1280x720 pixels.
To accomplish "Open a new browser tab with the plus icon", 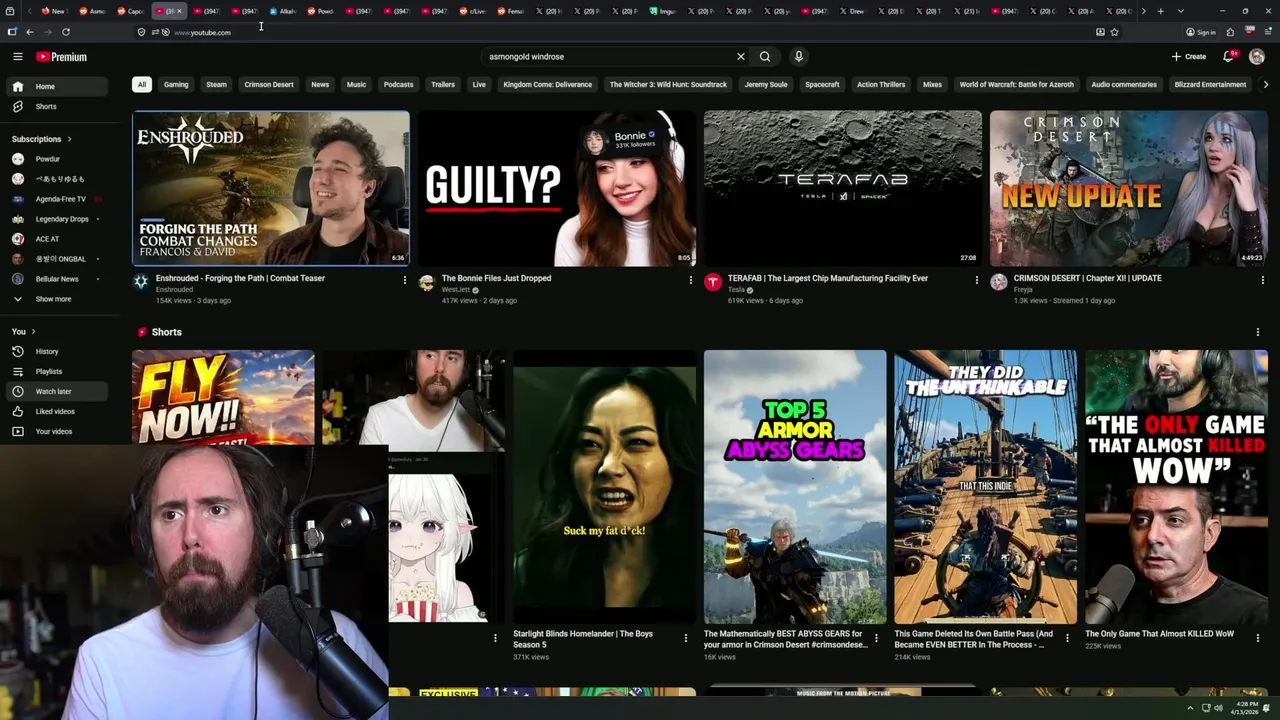I will [1160, 11].
